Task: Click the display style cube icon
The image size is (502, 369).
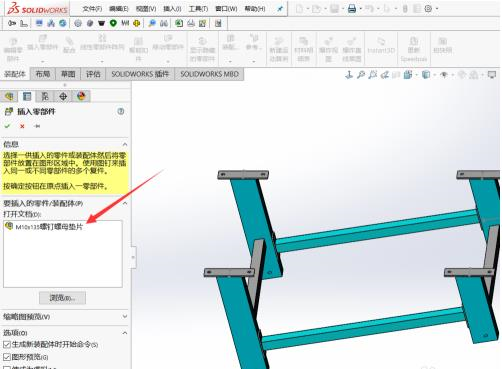Action: 426,75
